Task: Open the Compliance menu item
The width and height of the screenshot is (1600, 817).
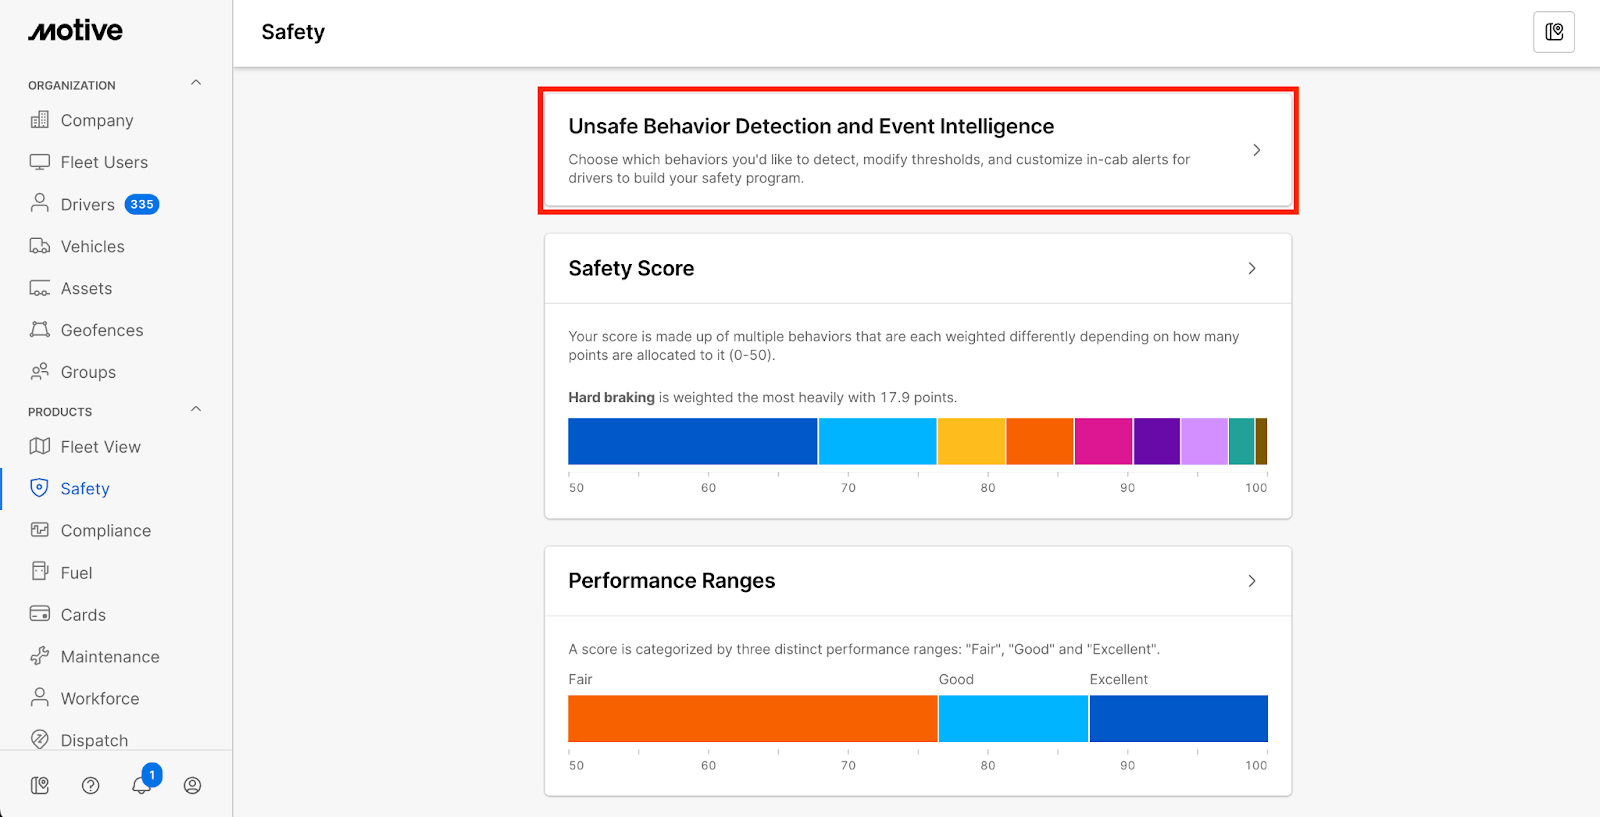Action: tap(105, 531)
